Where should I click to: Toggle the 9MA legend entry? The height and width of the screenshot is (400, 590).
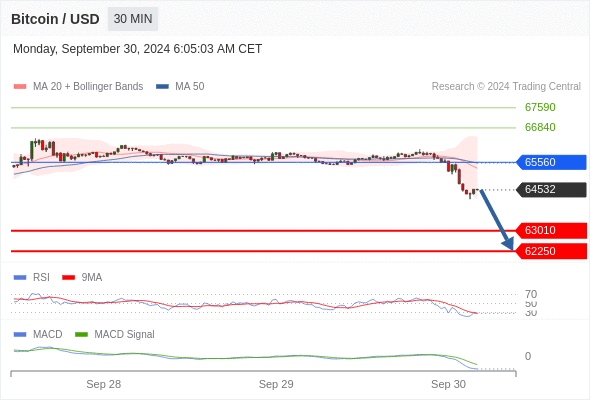[x=82, y=278]
